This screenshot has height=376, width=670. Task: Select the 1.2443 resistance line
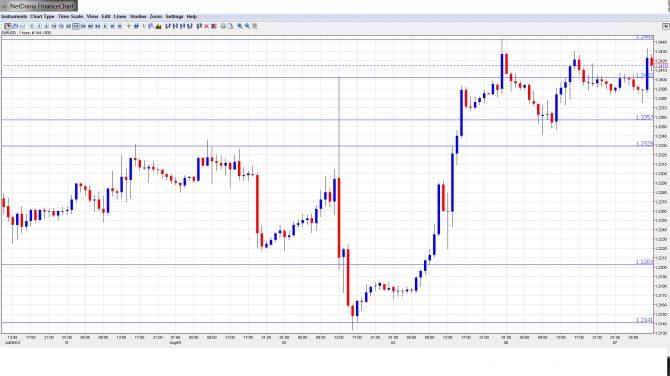click(x=327, y=40)
